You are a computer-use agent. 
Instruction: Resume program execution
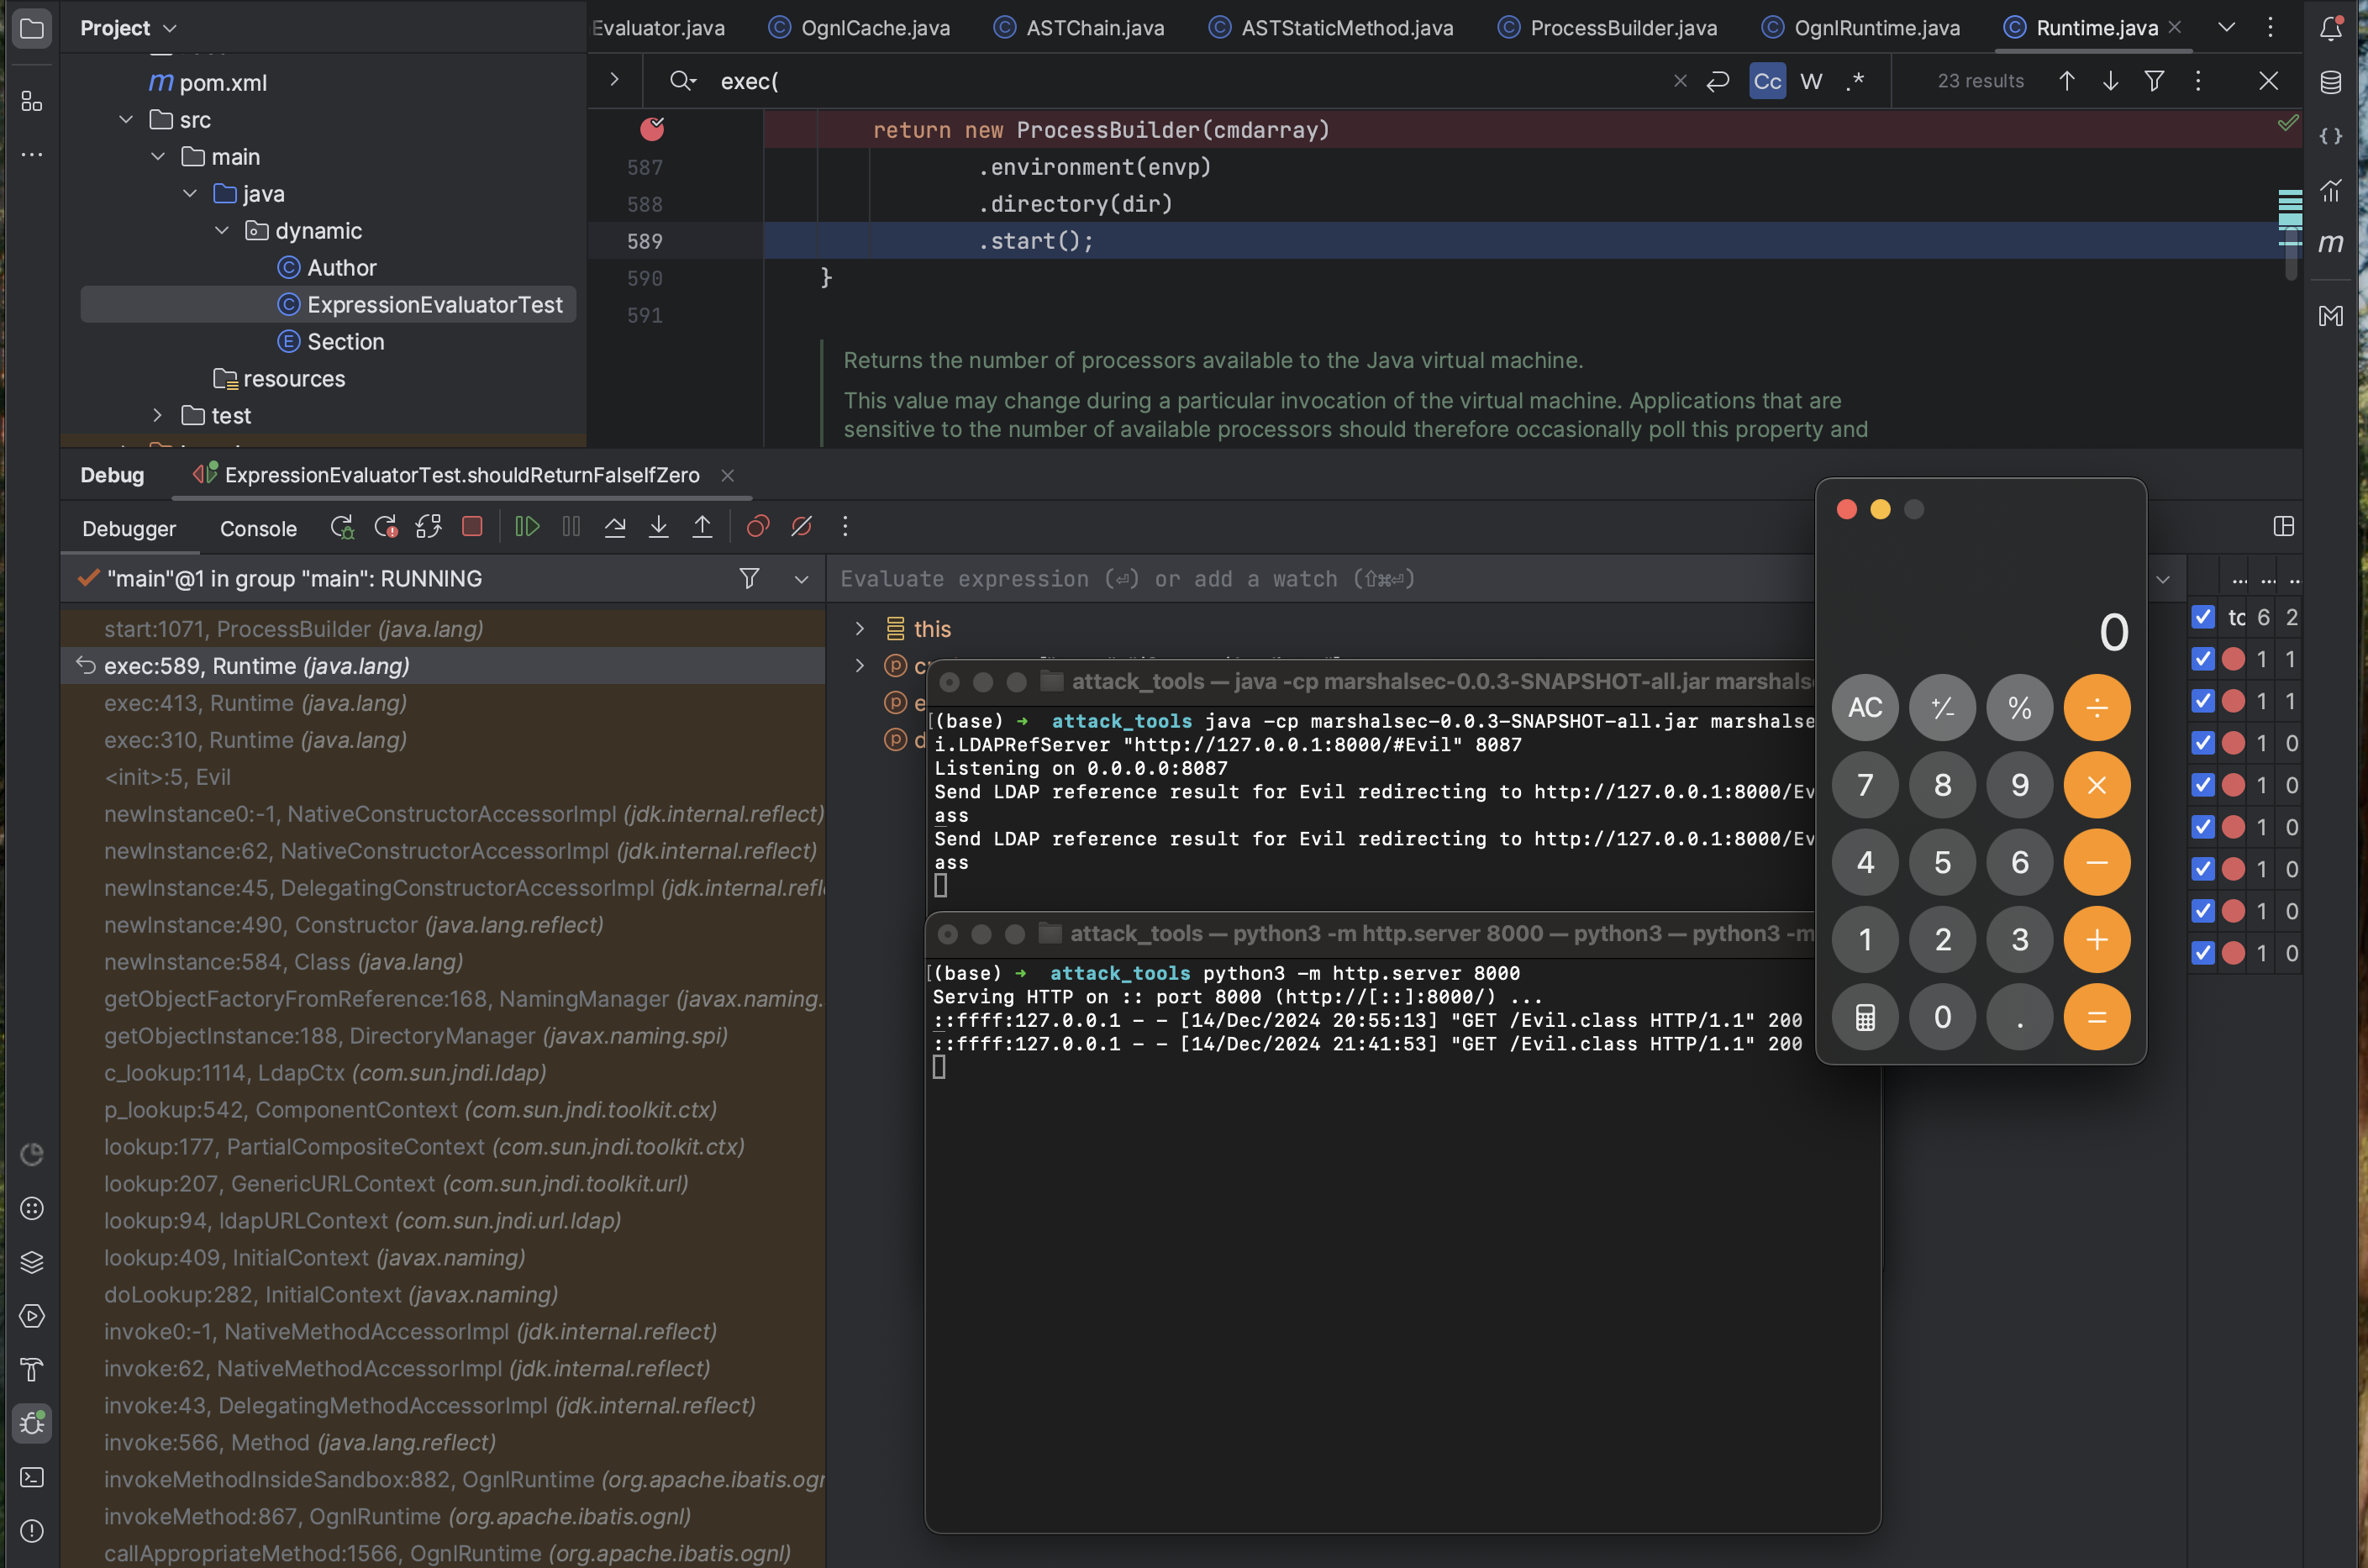[527, 527]
